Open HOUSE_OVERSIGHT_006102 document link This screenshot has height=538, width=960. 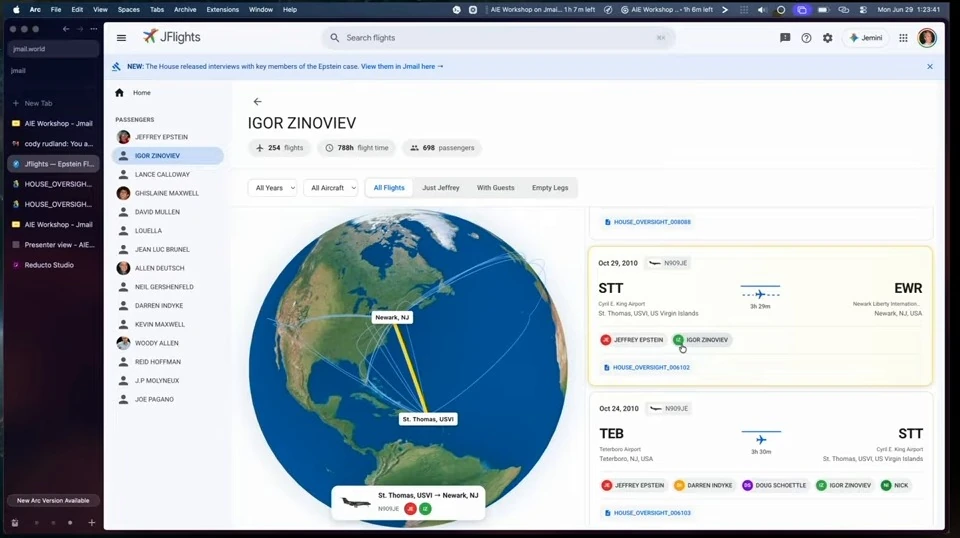(647, 368)
